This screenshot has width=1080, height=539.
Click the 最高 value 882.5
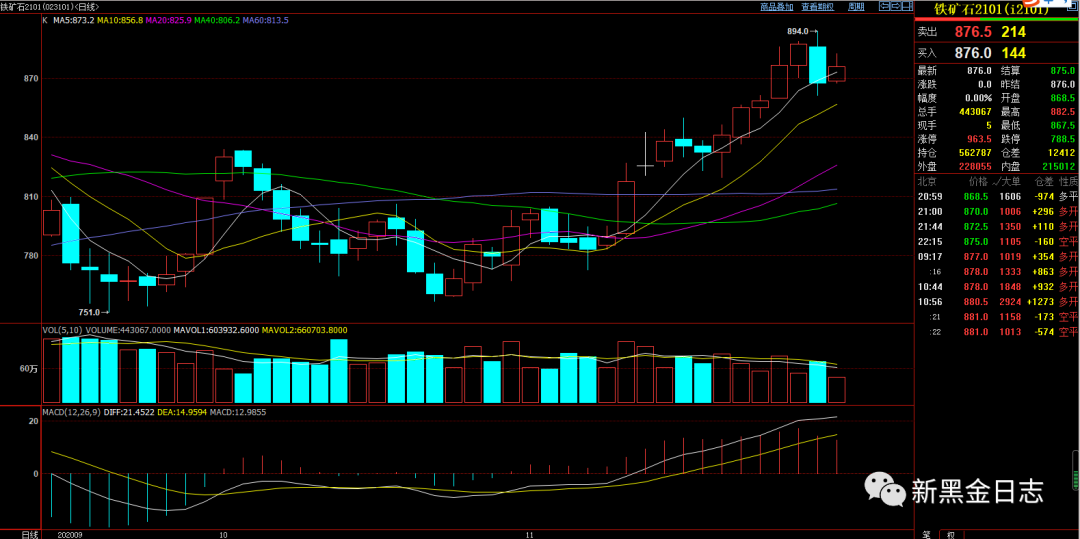1062,112
